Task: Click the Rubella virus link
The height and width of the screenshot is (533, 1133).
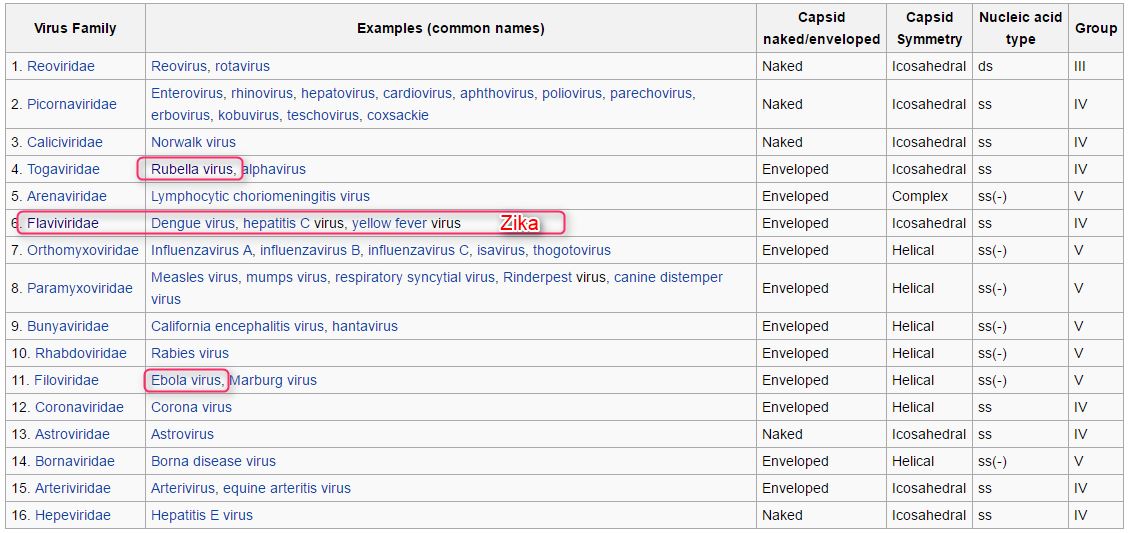Action: [x=191, y=169]
